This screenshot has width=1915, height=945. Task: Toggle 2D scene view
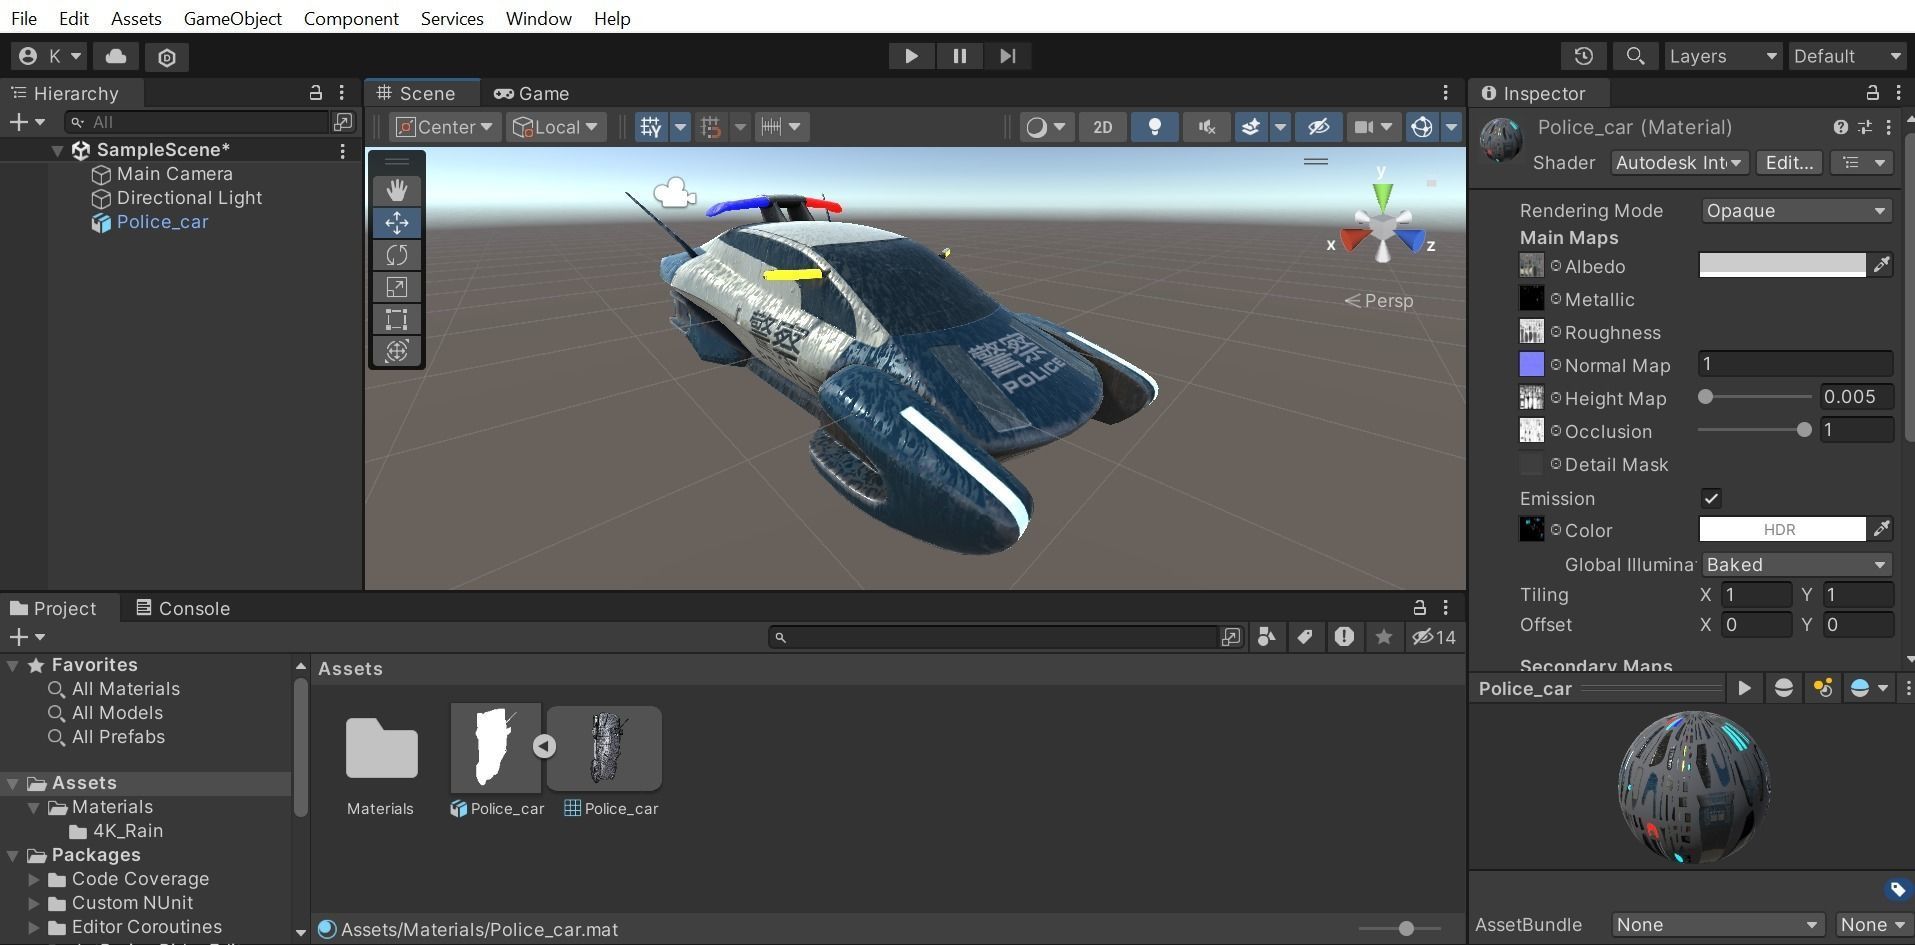click(1102, 127)
